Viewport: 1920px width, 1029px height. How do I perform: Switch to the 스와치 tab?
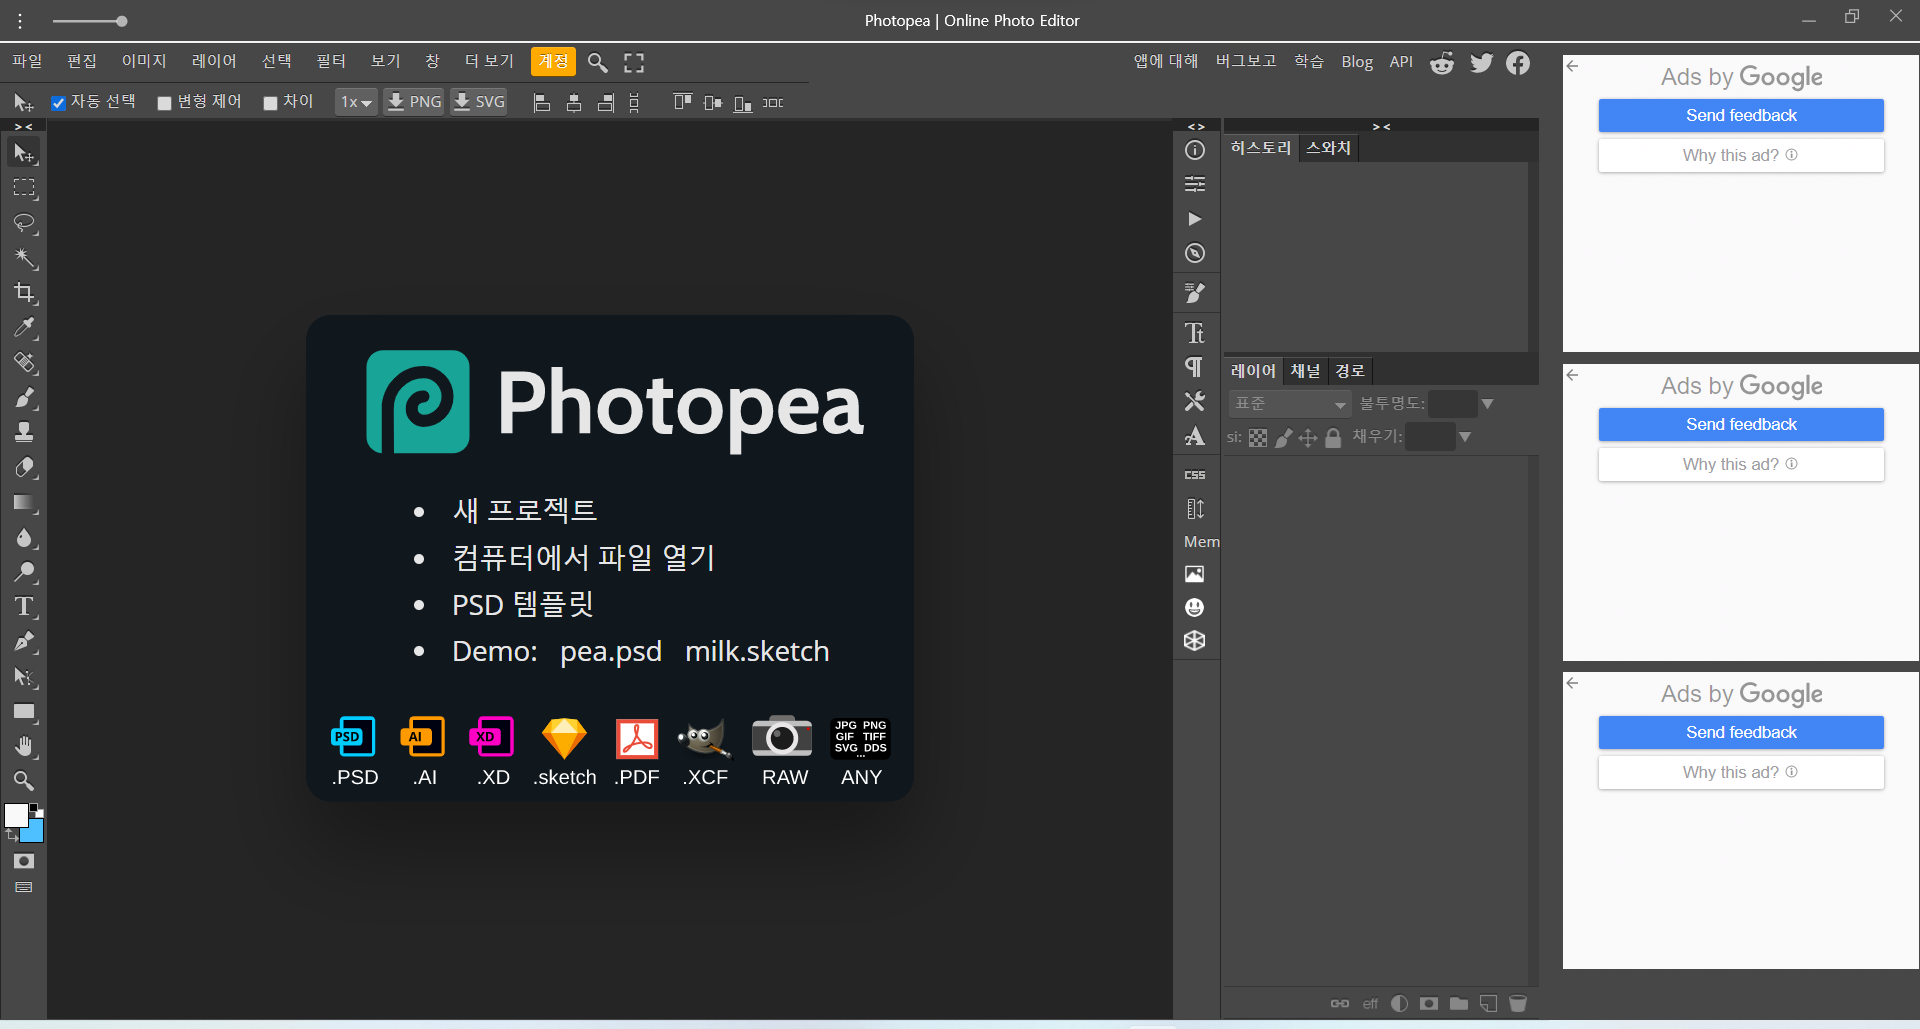[x=1328, y=148]
